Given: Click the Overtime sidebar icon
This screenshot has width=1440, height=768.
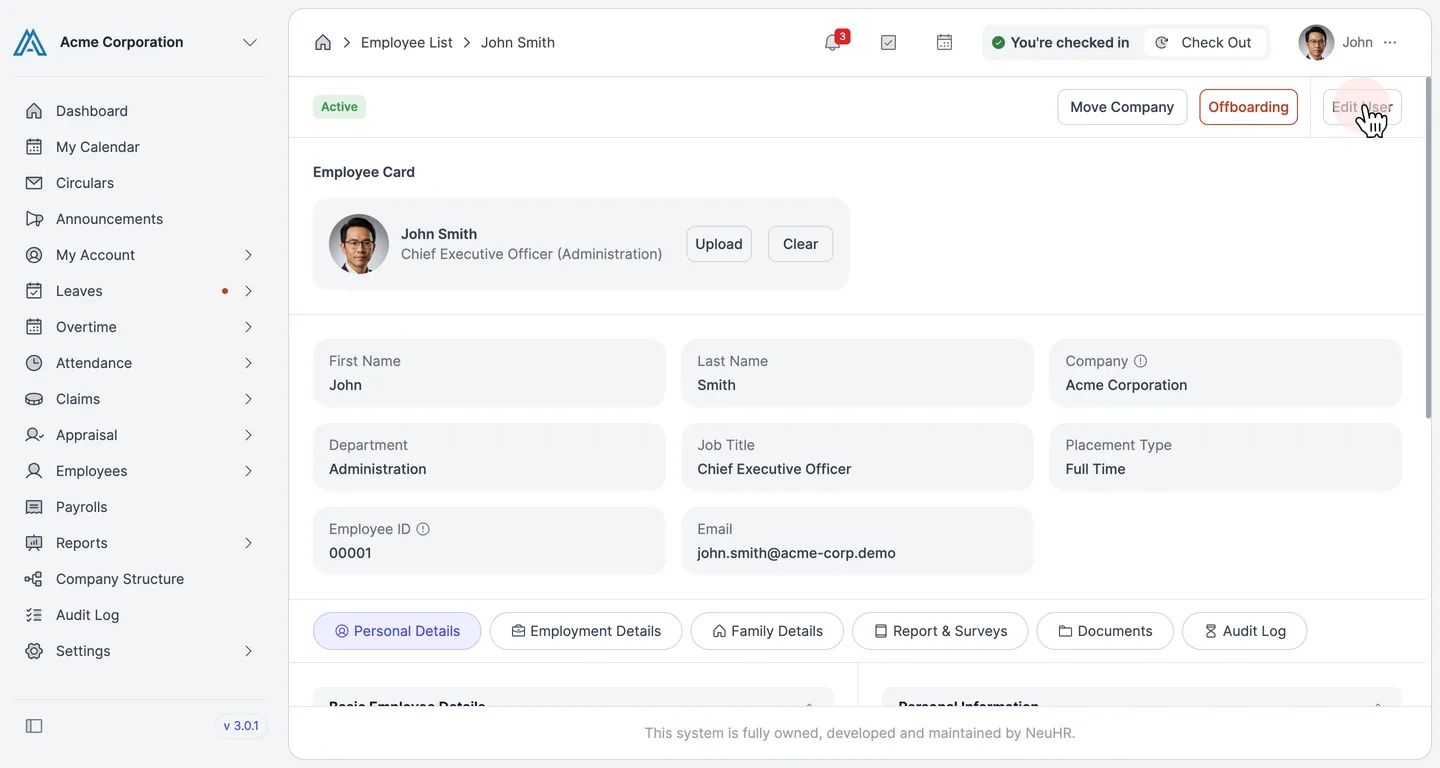Looking at the screenshot, I should 34,327.
